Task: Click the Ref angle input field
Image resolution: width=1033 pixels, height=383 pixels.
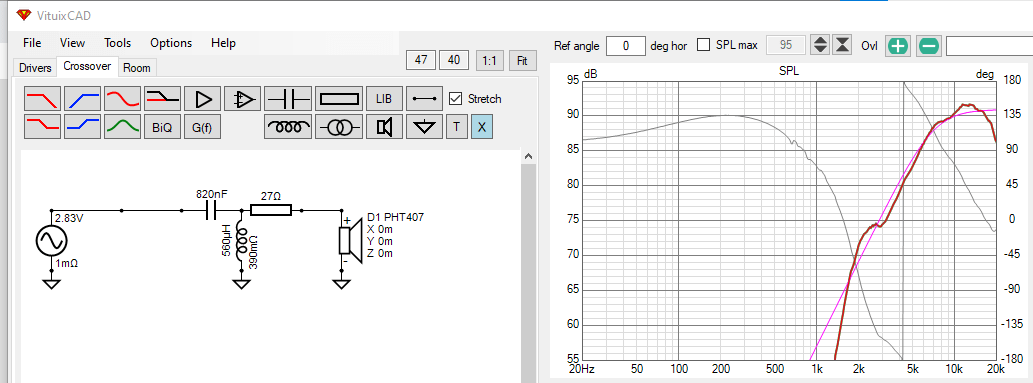Action: point(625,45)
